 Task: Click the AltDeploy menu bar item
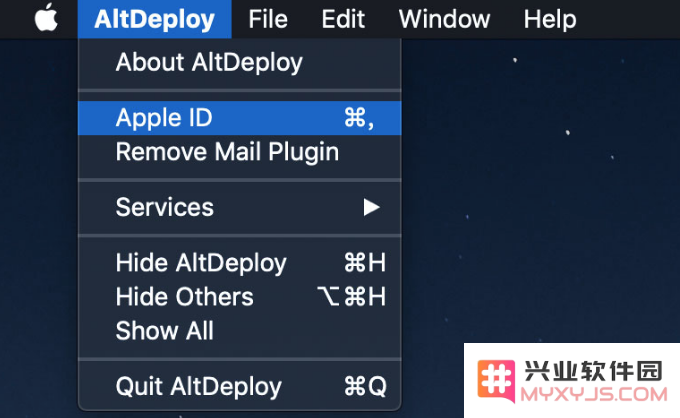click(154, 19)
